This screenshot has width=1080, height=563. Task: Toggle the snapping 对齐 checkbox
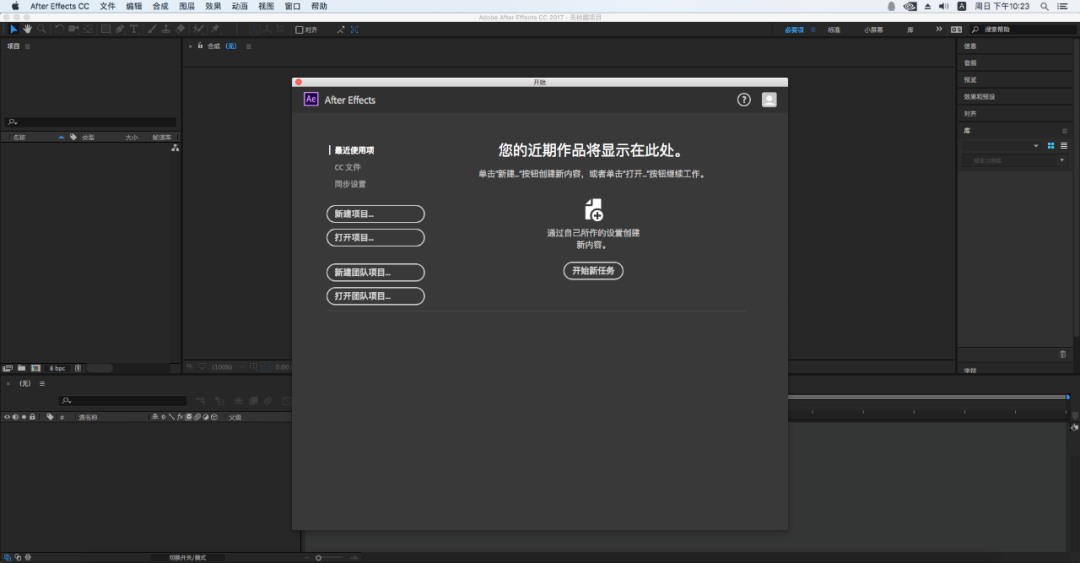(x=299, y=30)
